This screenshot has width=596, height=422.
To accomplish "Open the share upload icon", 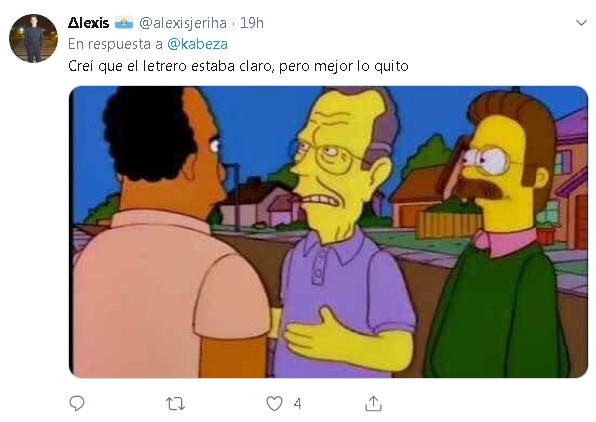I will click(x=373, y=403).
